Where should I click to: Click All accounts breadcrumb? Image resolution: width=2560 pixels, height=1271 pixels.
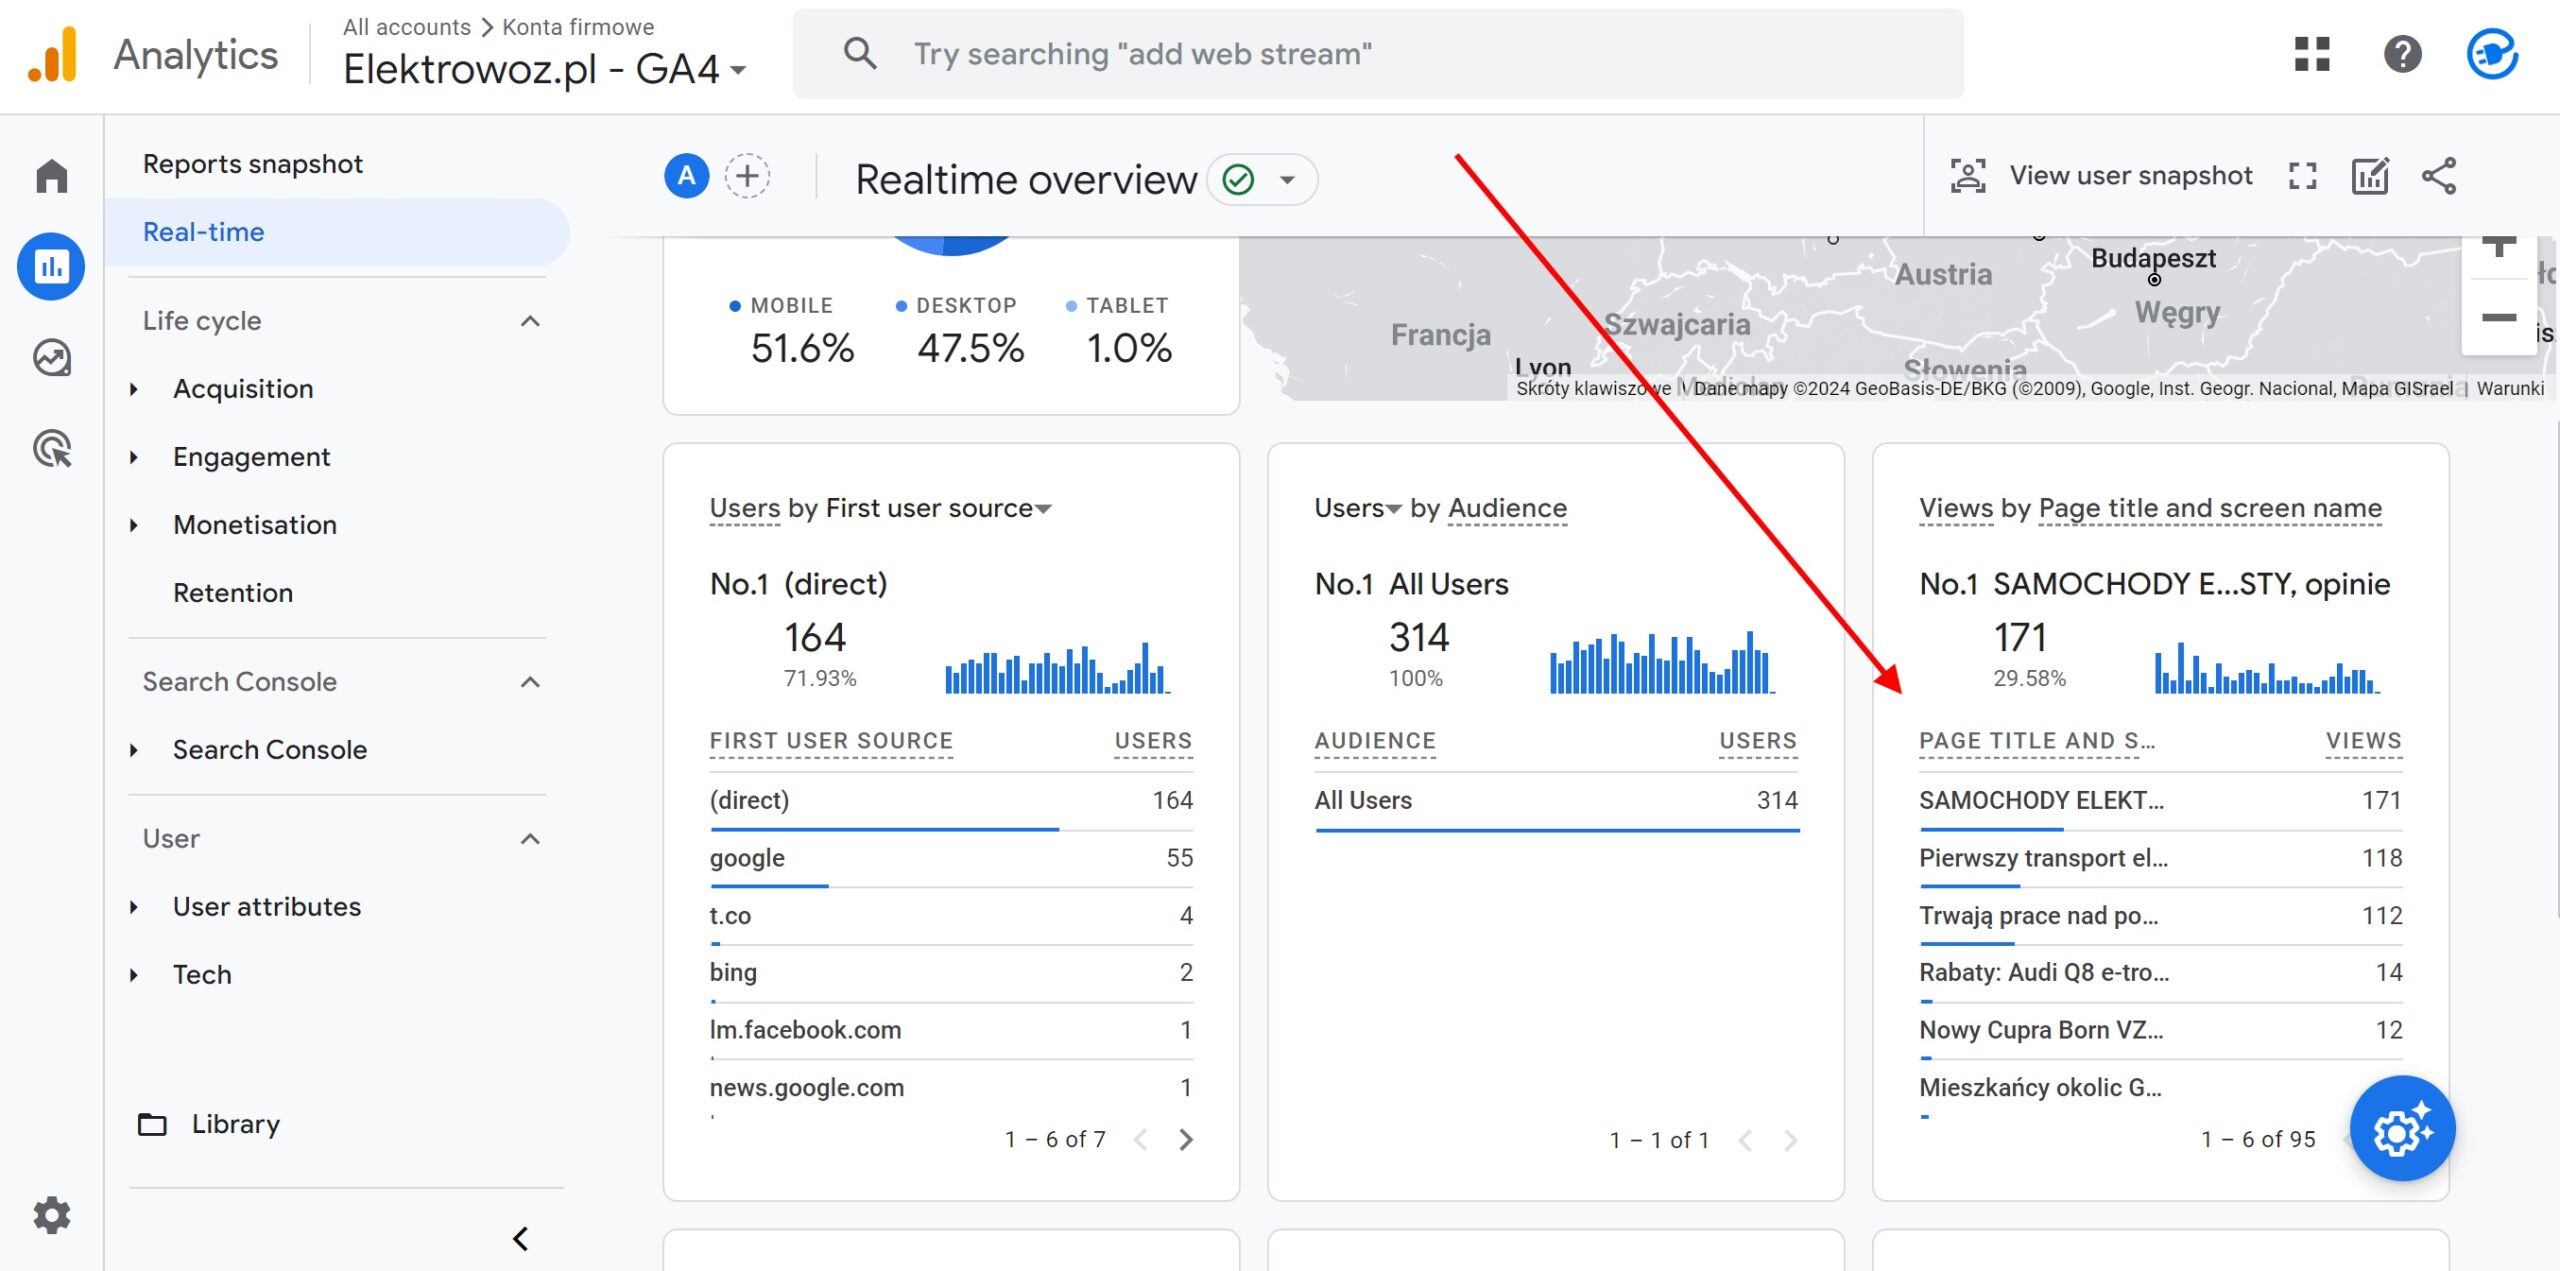[407, 27]
